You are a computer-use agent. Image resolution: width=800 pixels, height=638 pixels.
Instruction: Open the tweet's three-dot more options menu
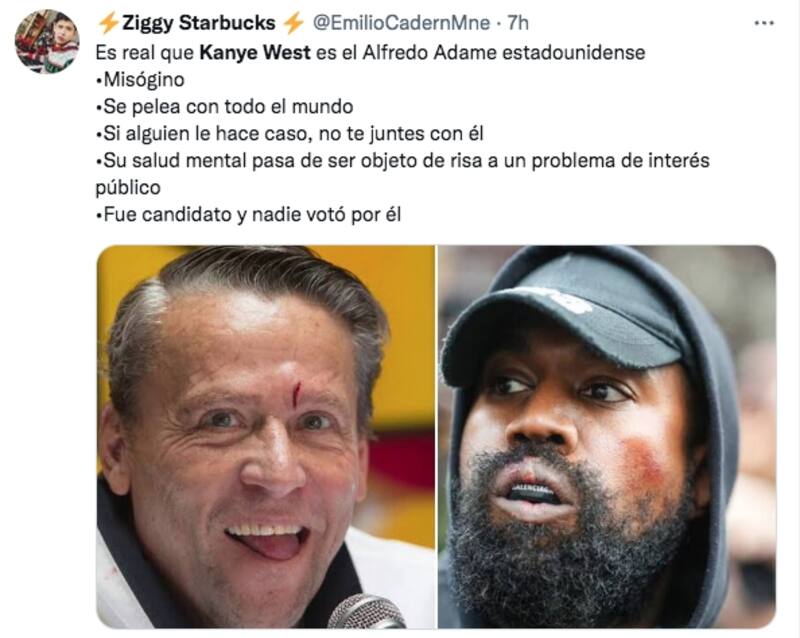(x=764, y=23)
